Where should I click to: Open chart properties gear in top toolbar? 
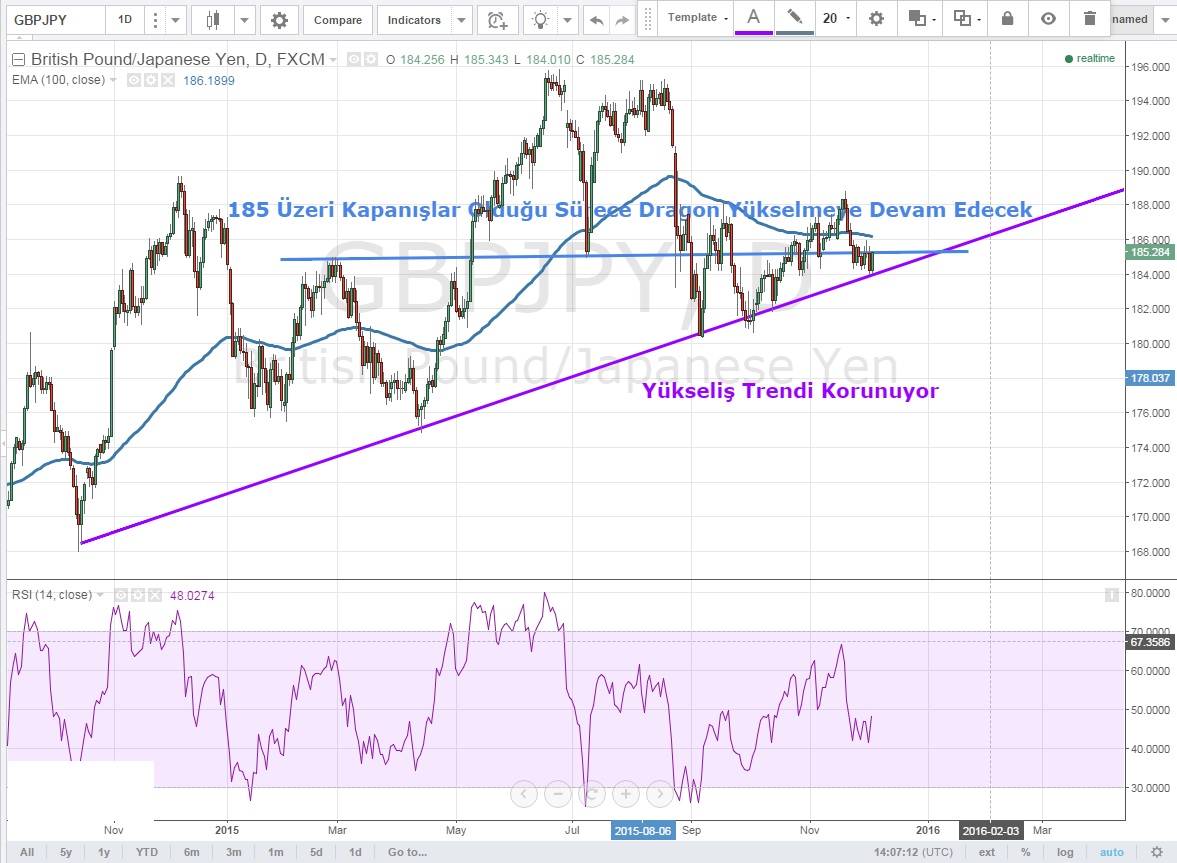click(279, 20)
